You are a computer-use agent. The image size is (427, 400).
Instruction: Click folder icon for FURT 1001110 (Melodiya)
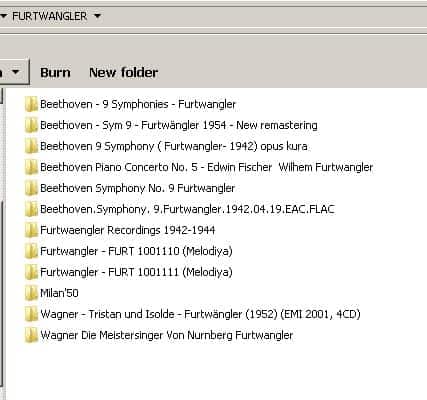(x=31, y=251)
